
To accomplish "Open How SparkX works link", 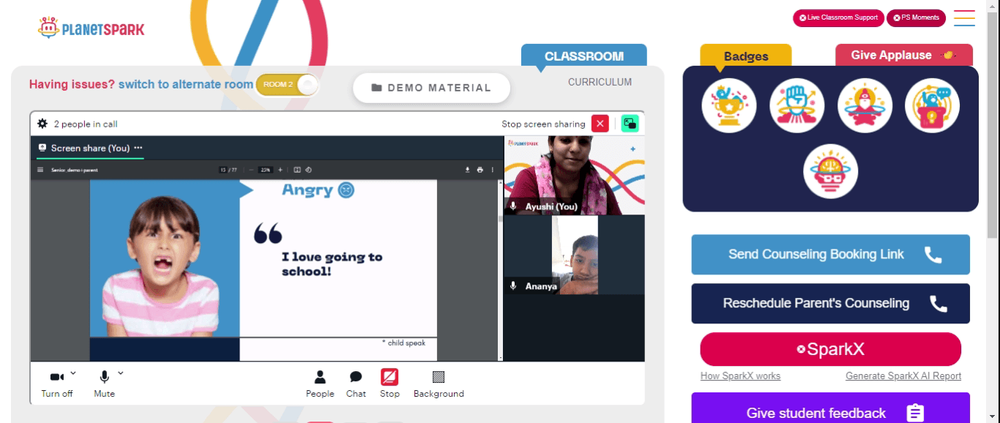I will (x=740, y=376).
